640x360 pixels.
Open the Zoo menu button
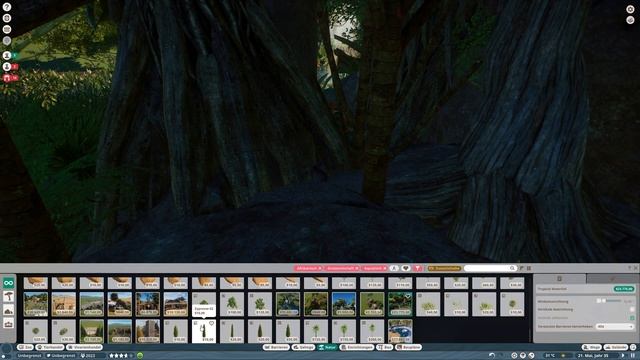pyautogui.click(x=25, y=347)
